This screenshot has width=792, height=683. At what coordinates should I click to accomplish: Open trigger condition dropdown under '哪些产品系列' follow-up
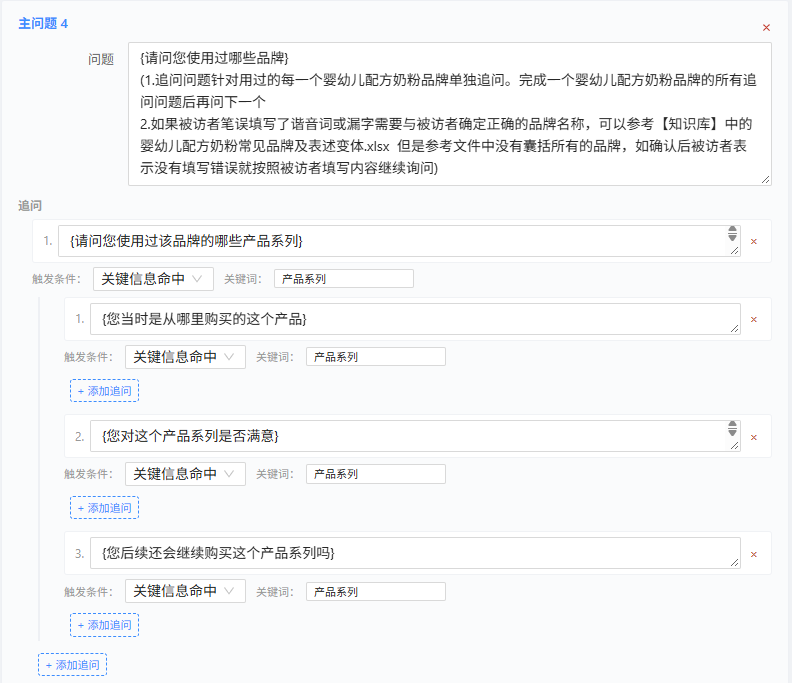(x=153, y=279)
